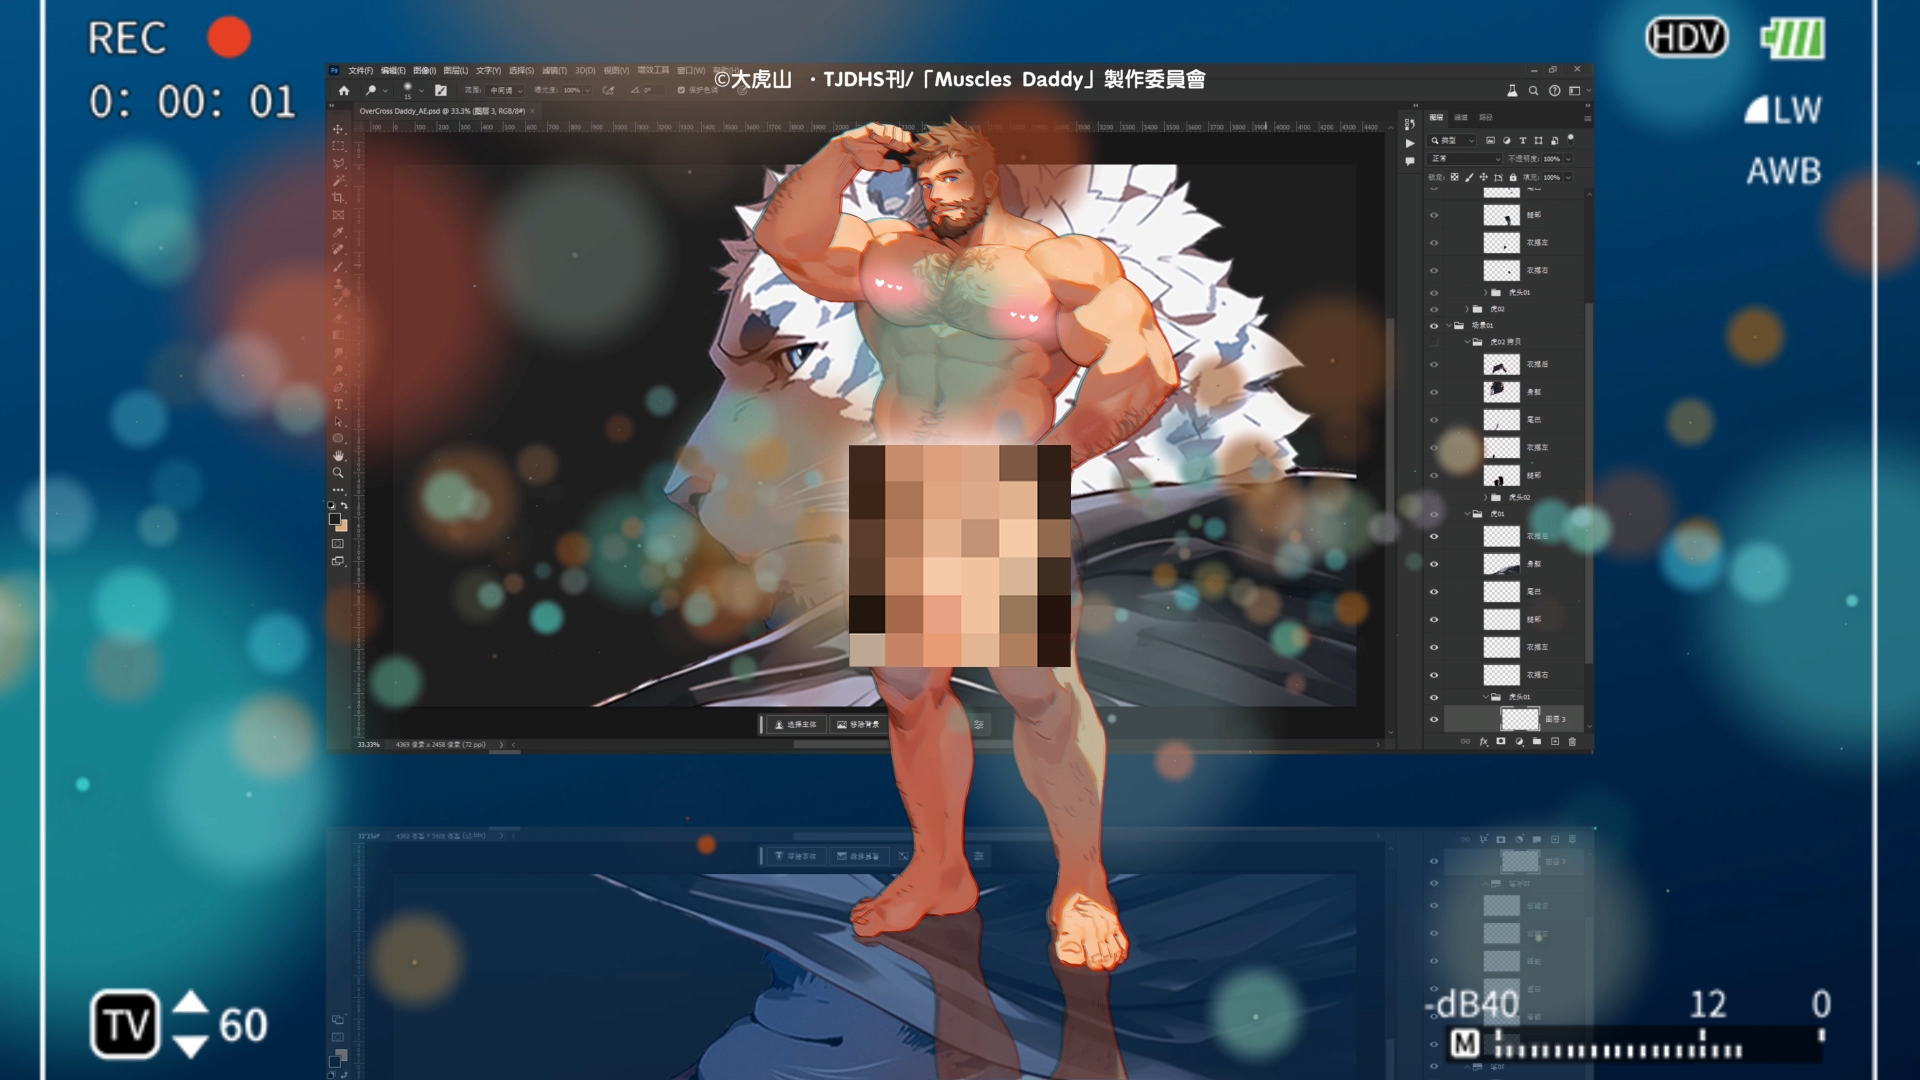Click the layer effects fx icon
Image resolution: width=1920 pixels, height=1080 pixels.
click(x=1484, y=742)
